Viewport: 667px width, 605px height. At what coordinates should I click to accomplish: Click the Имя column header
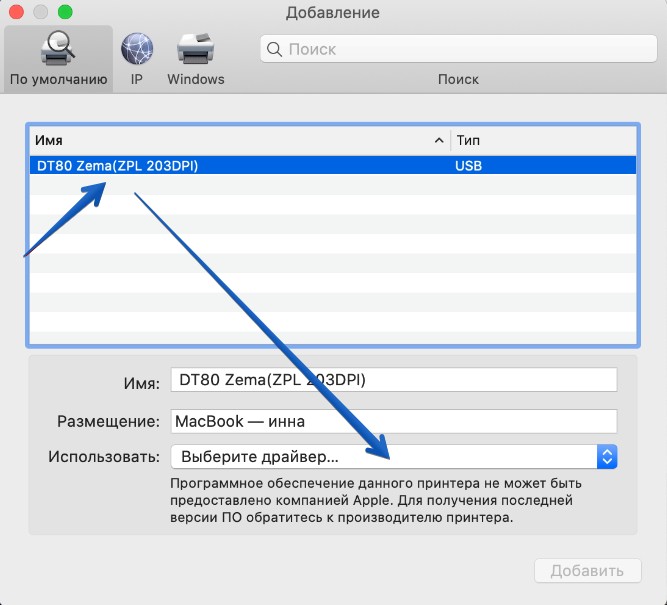pyautogui.click(x=230, y=141)
